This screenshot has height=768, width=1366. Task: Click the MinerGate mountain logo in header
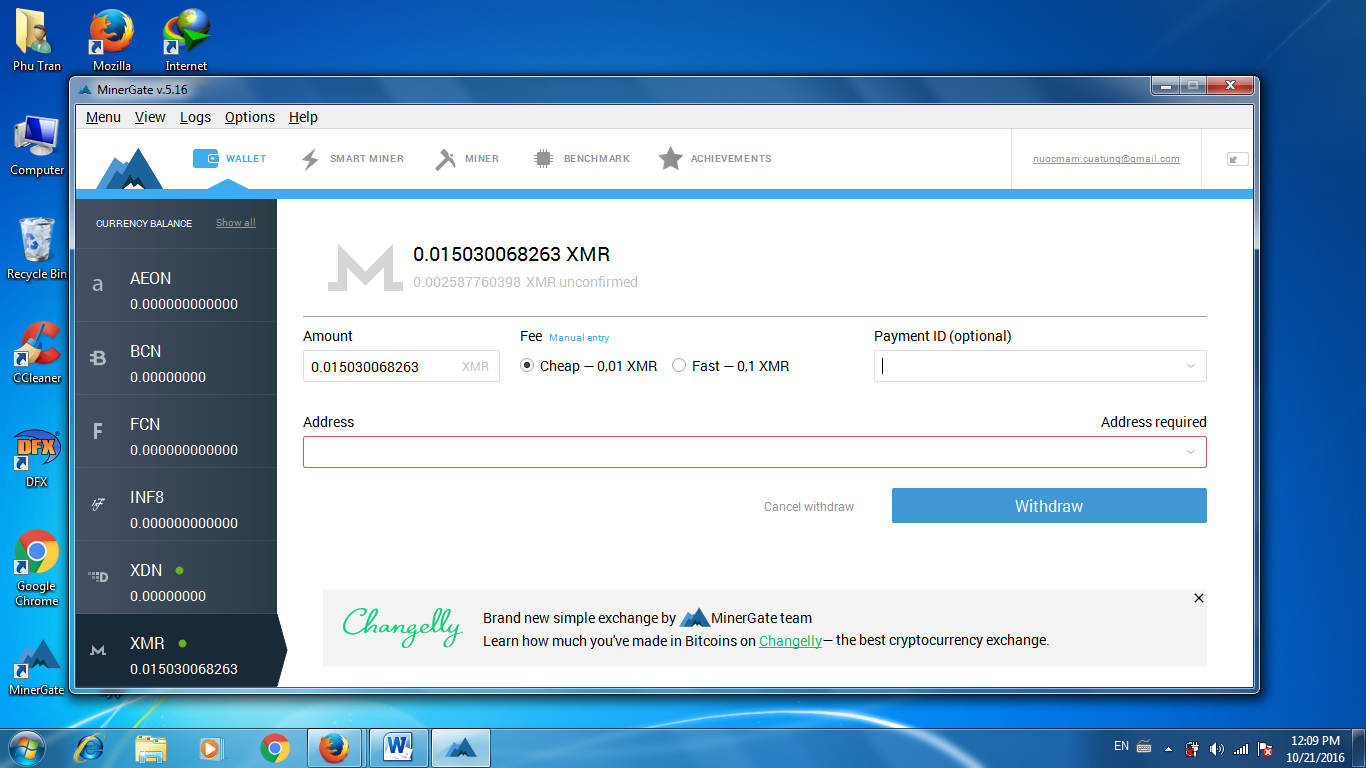129,168
